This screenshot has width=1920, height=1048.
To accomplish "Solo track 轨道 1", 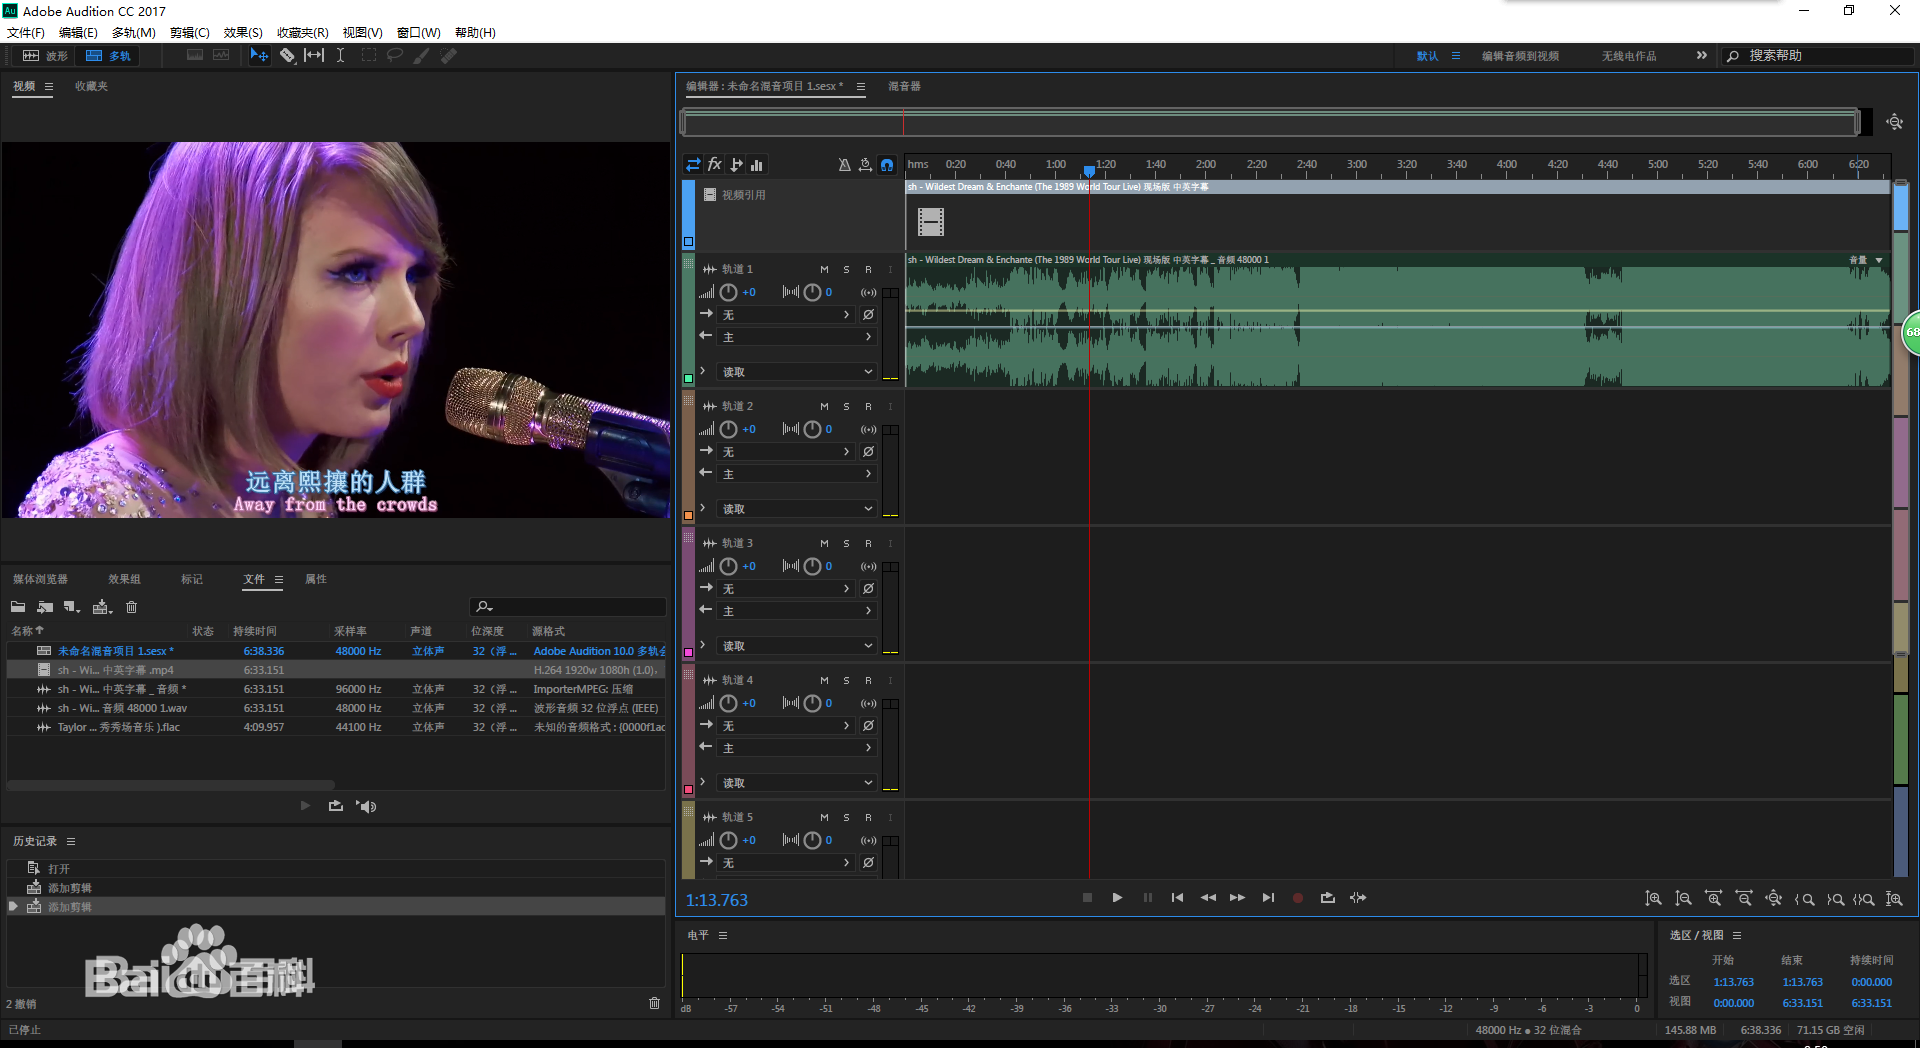I will coord(846,270).
